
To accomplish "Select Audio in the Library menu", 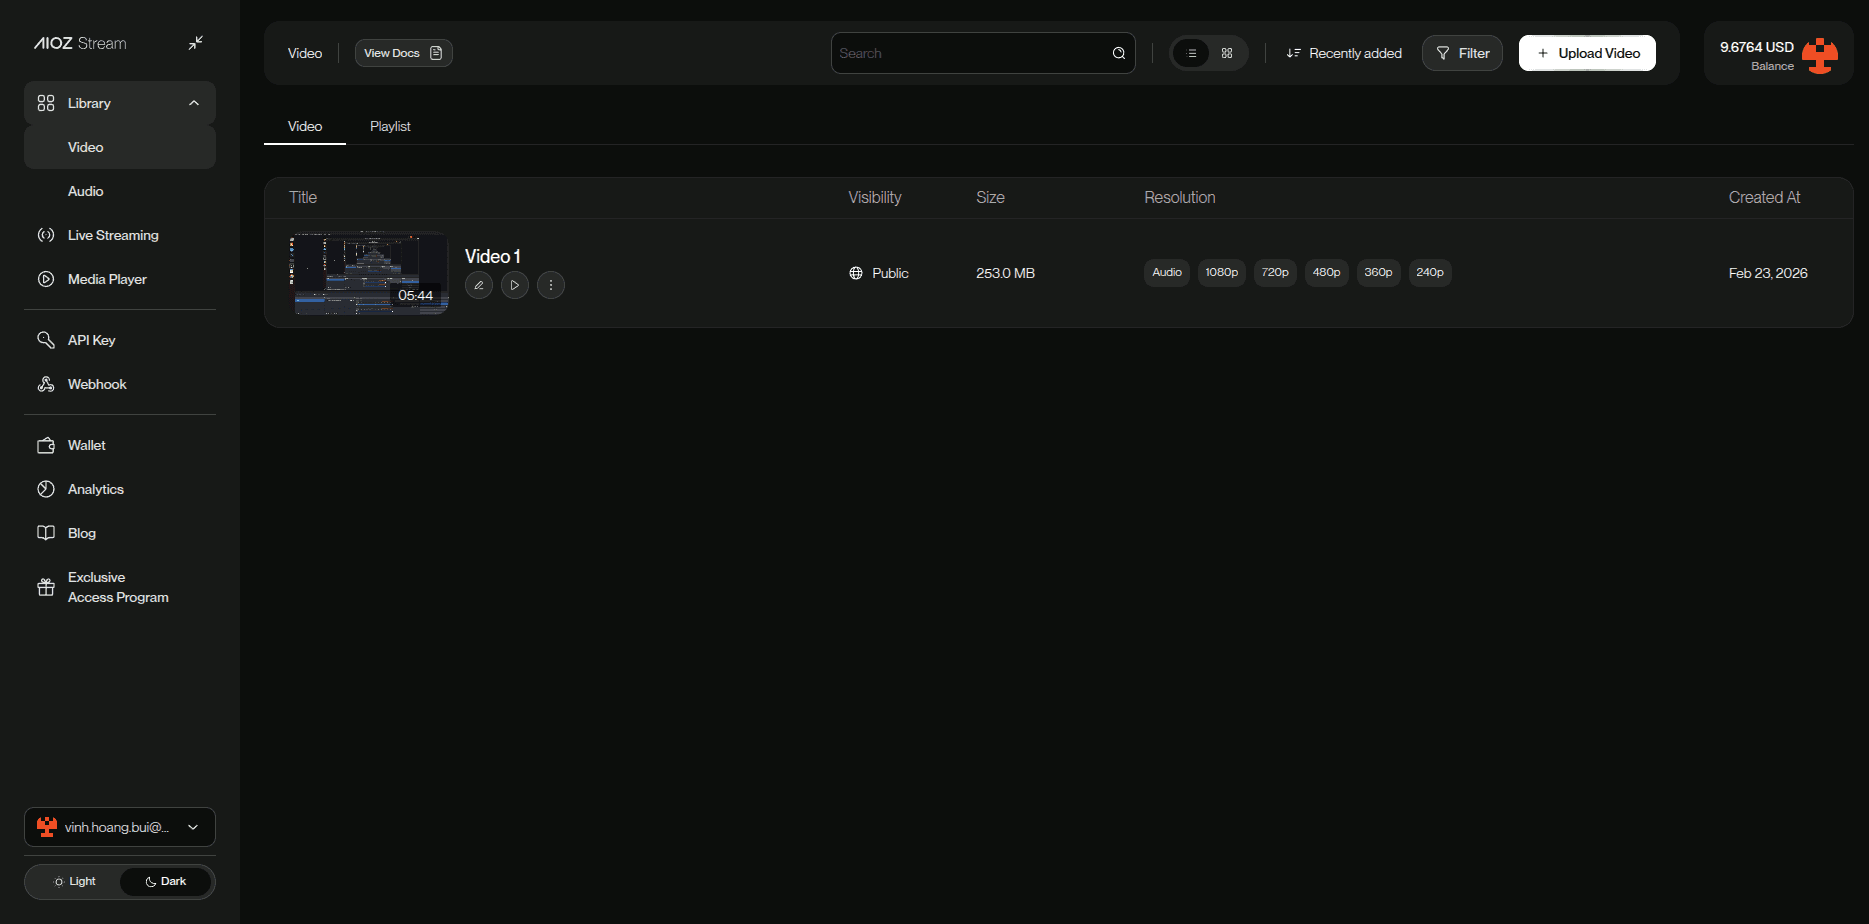I will click(x=85, y=191).
